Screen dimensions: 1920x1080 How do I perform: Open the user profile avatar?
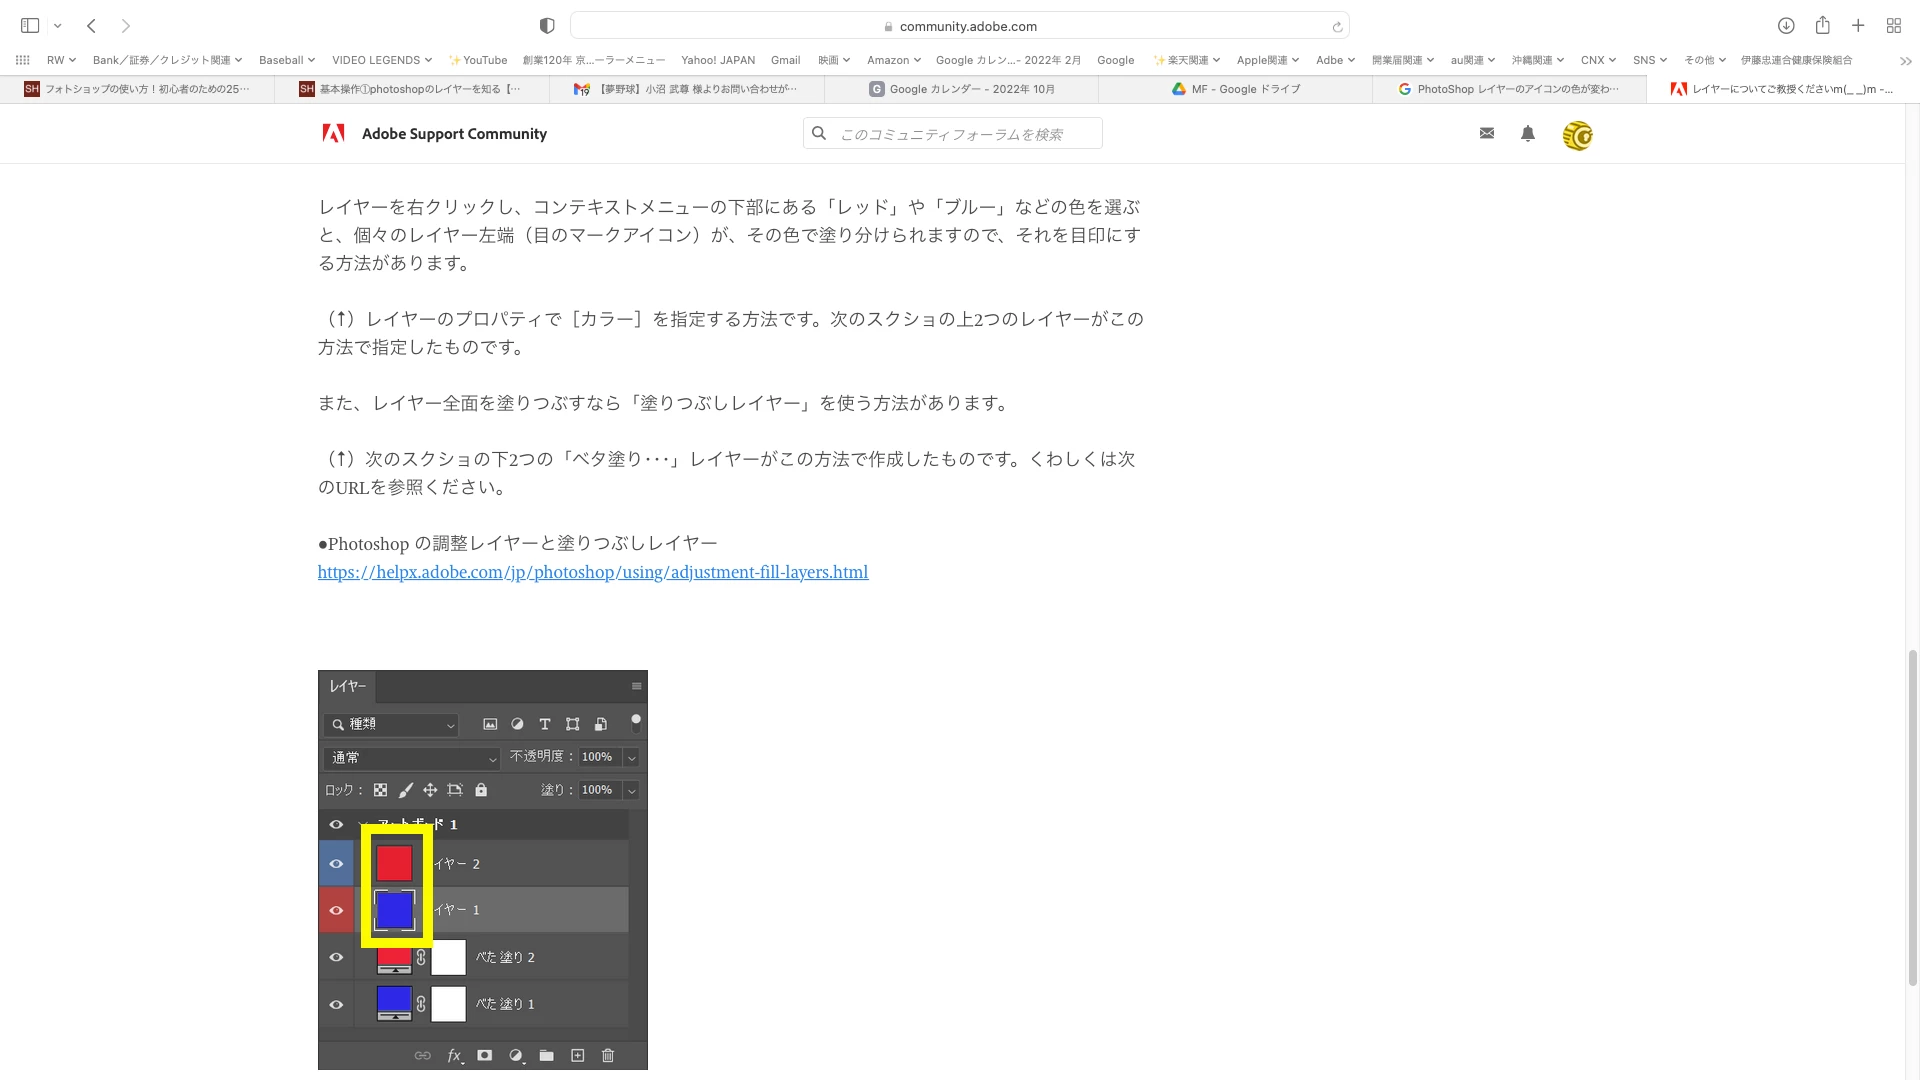[1577, 135]
